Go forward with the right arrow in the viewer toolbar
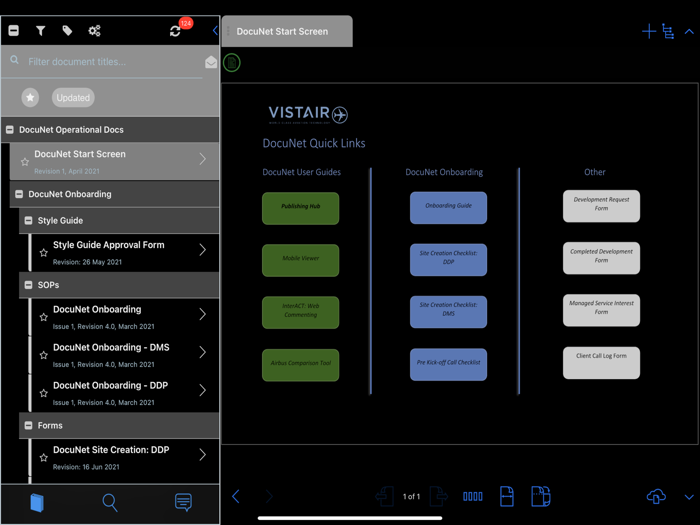Image resolution: width=700 pixels, height=525 pixels. coord(269,496)
